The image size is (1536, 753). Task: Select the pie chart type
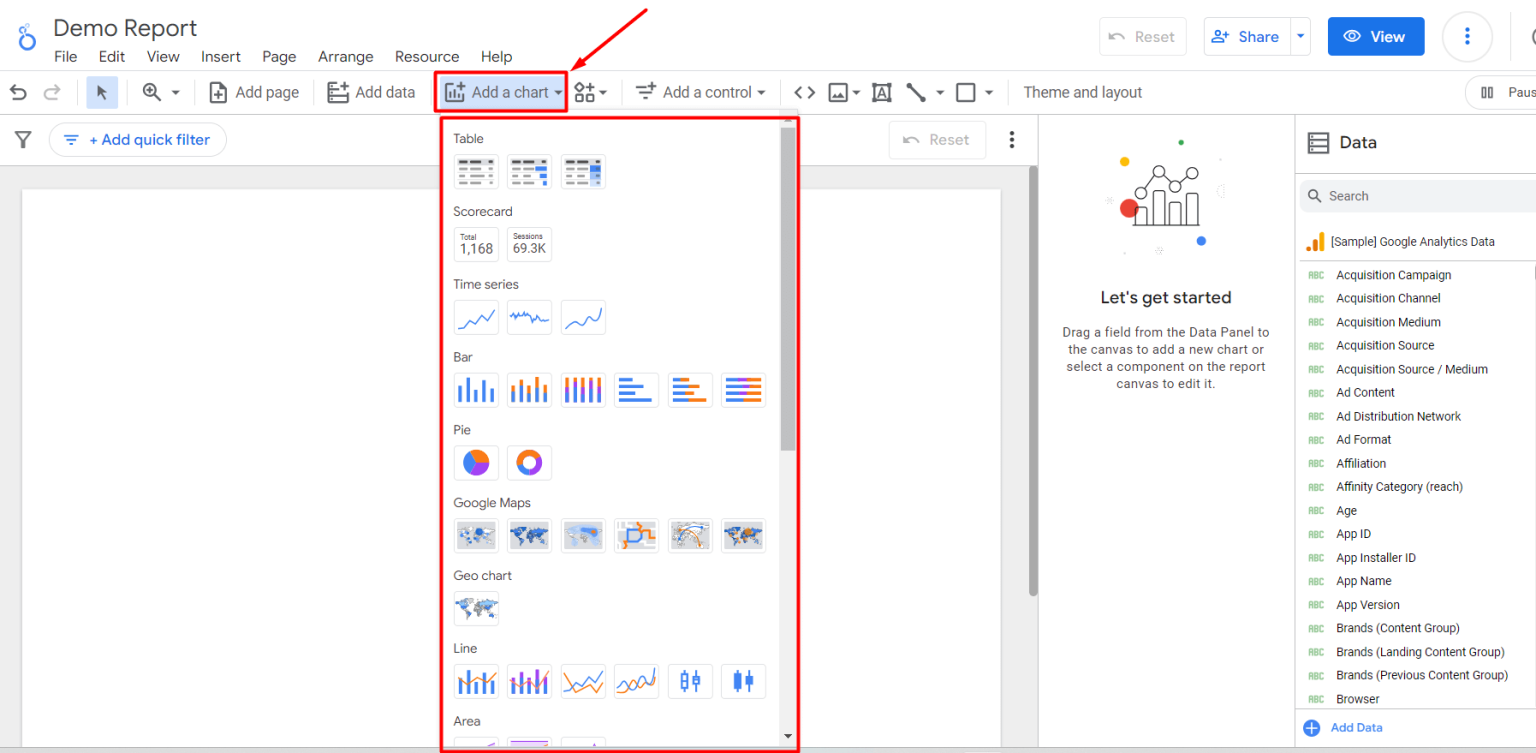point(476,462)
